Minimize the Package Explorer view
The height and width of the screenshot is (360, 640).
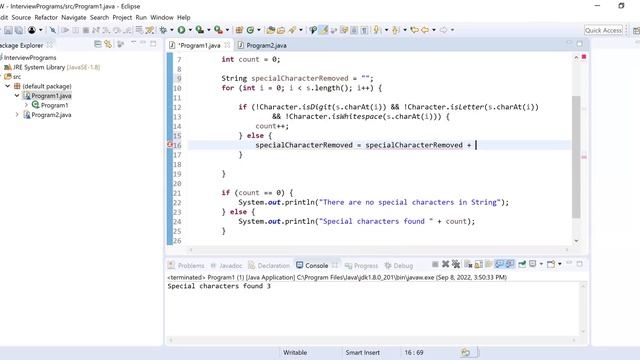click(x=143, y=43)
